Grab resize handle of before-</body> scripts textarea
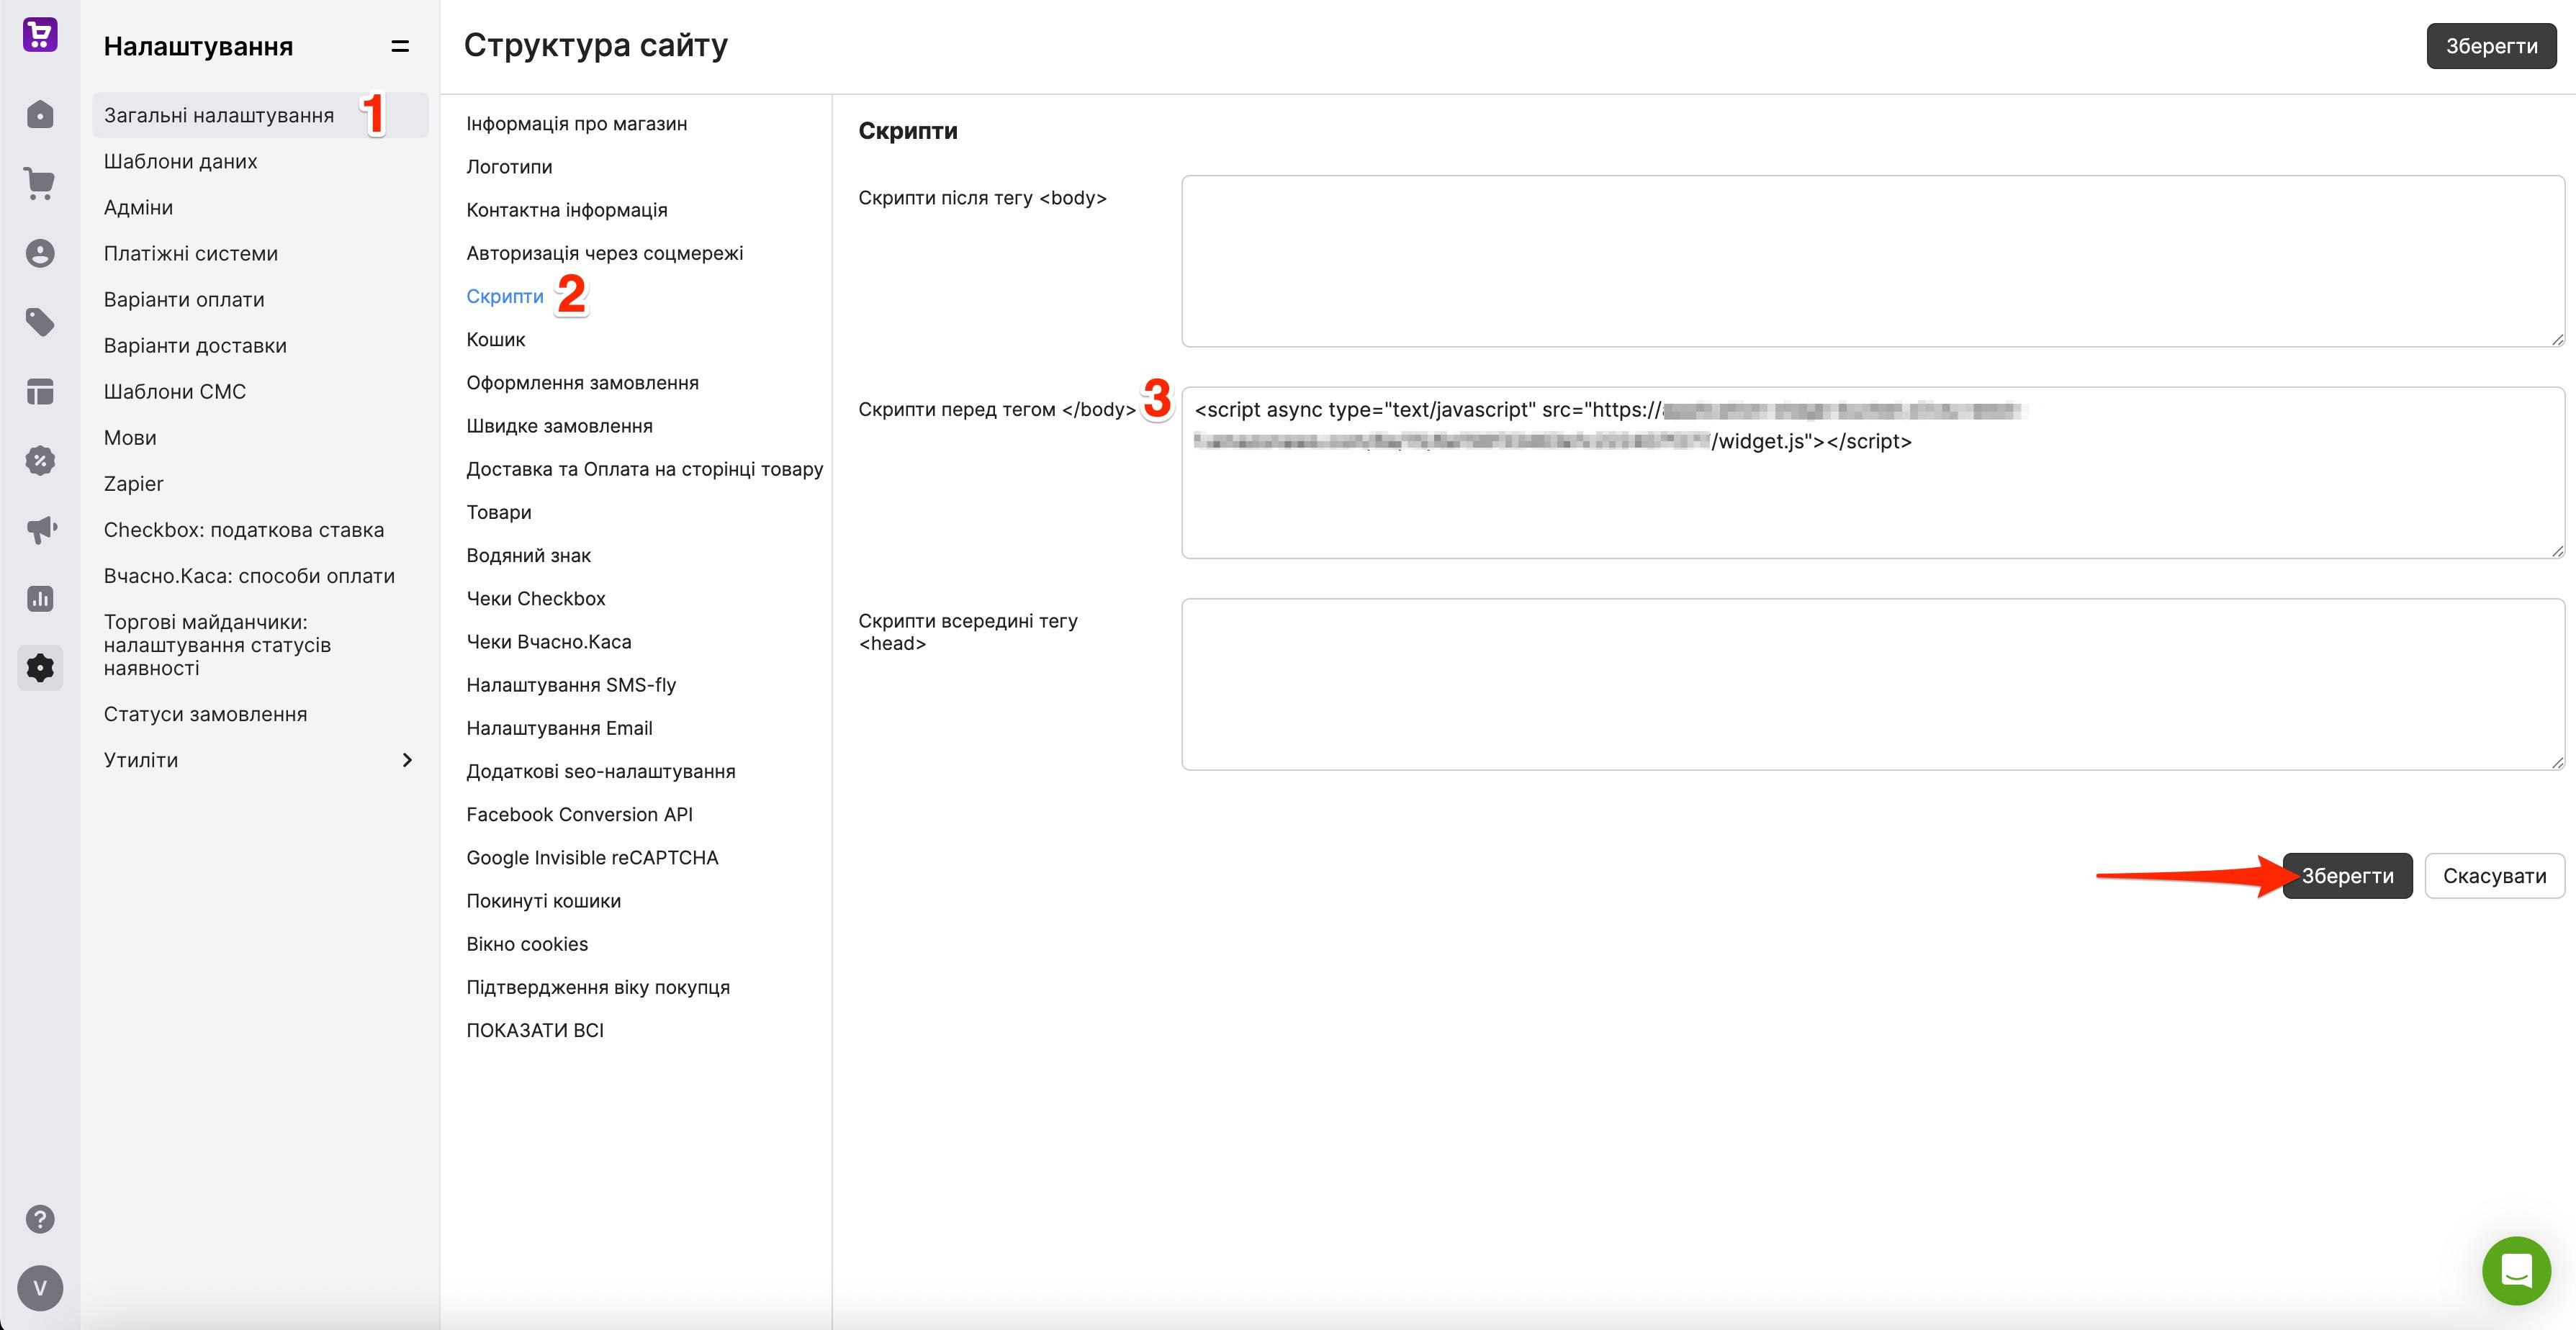2576x1330 pixels. click(x=2557, y=551)
